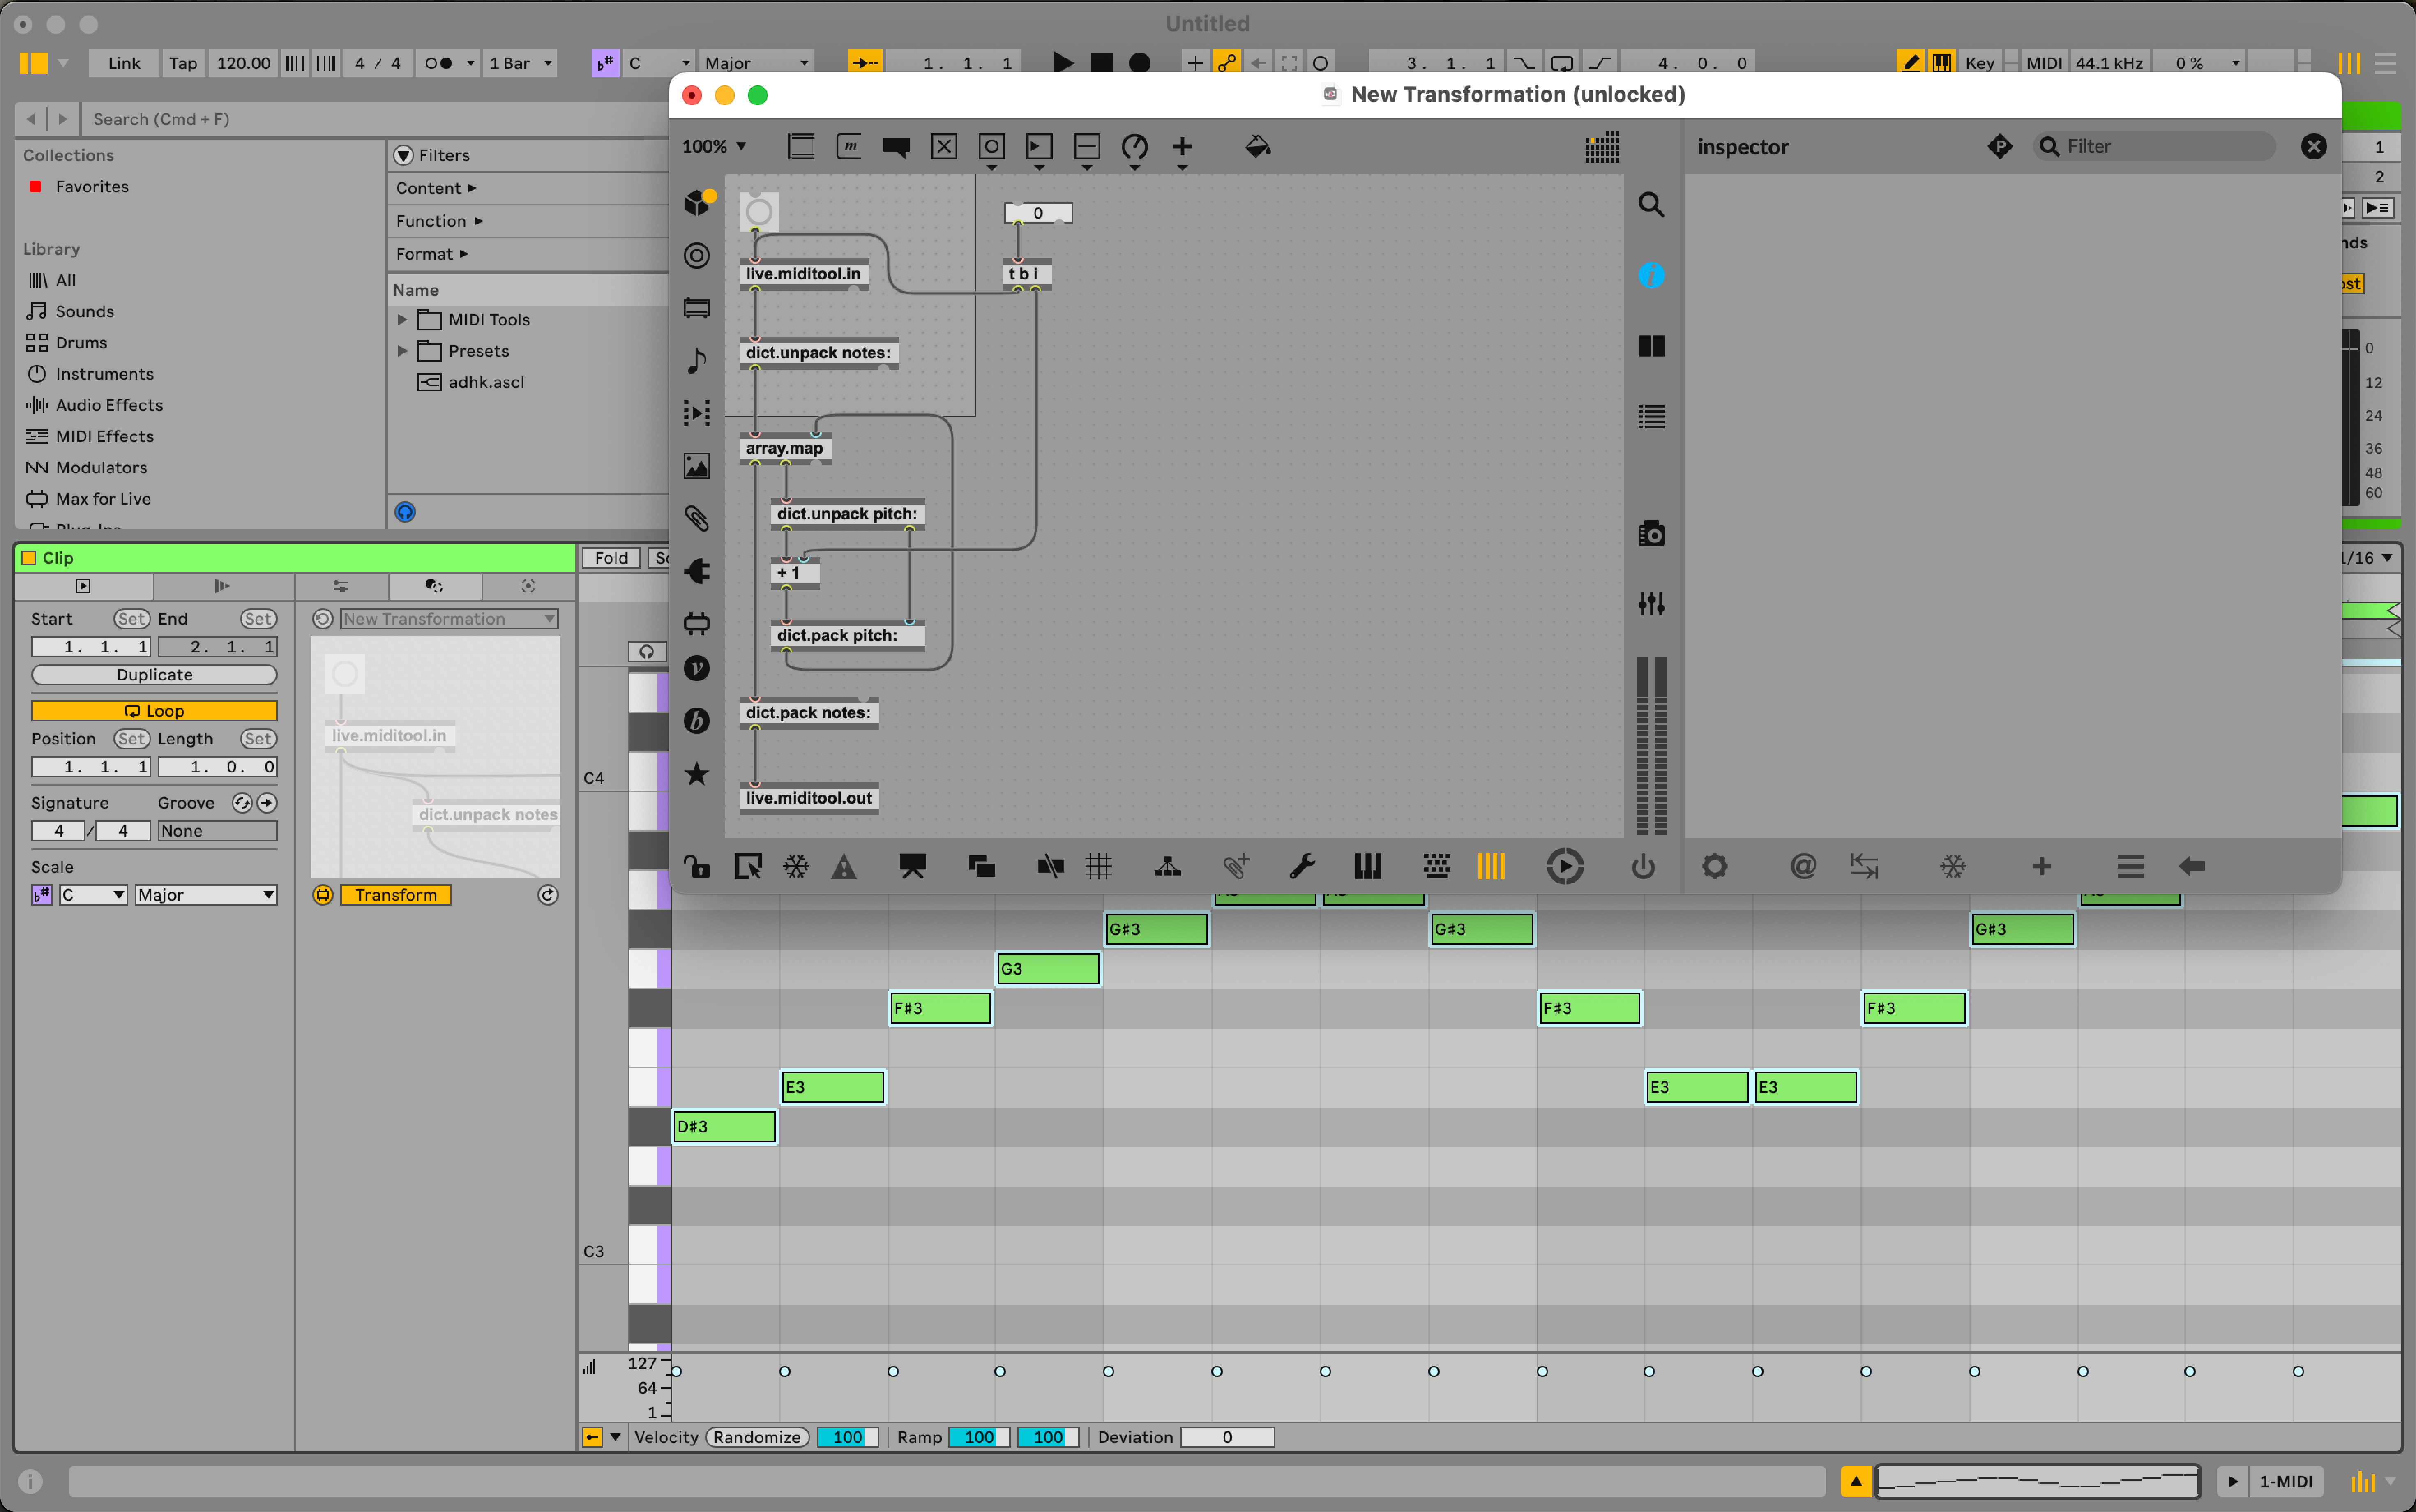Open the magnifier search in right Max sidebar
Viewport: 2416px width, 1512px height.
click(1651, 205)
